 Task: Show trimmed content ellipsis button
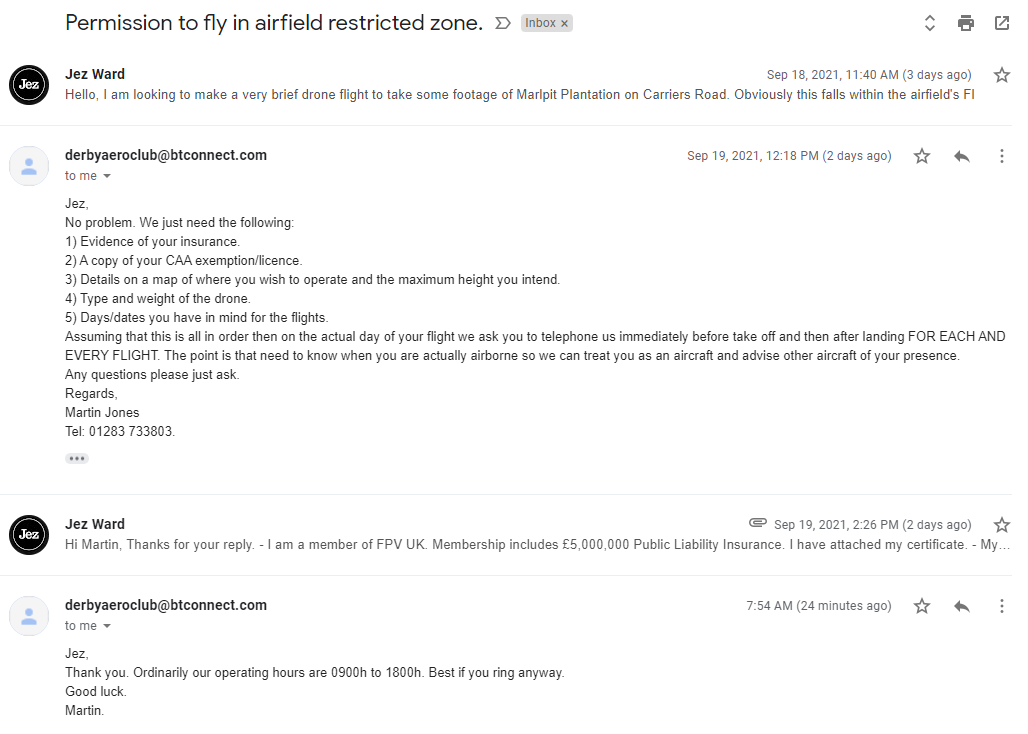(x=77, y=459)
